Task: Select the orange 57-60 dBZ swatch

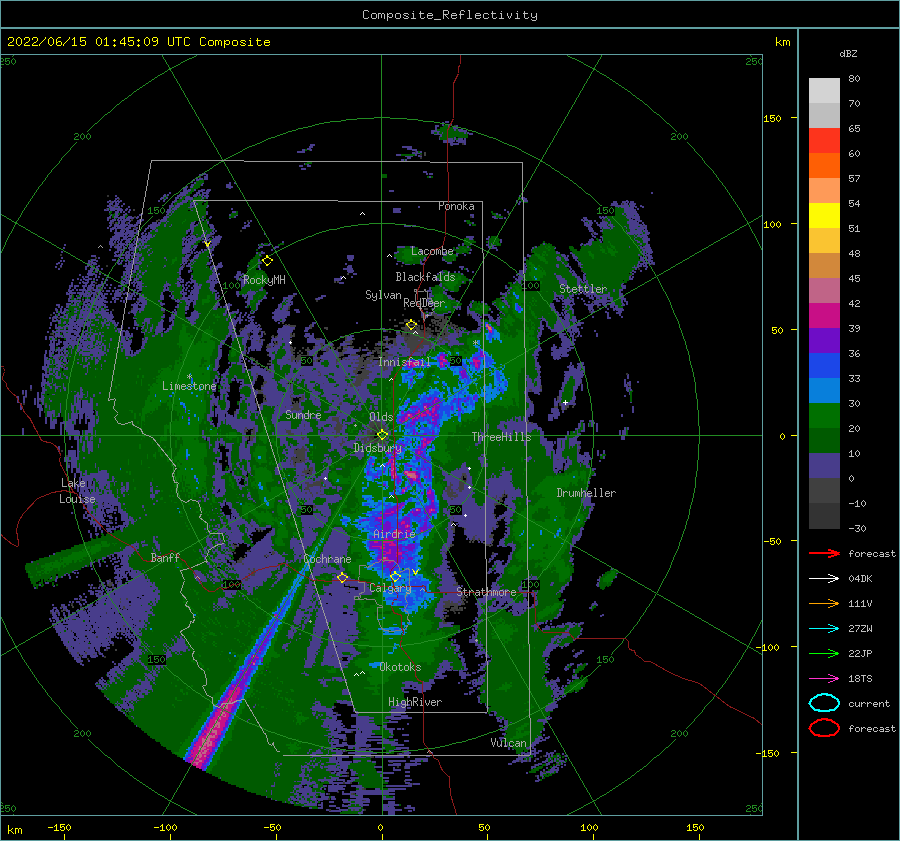Action: point(824,166)
